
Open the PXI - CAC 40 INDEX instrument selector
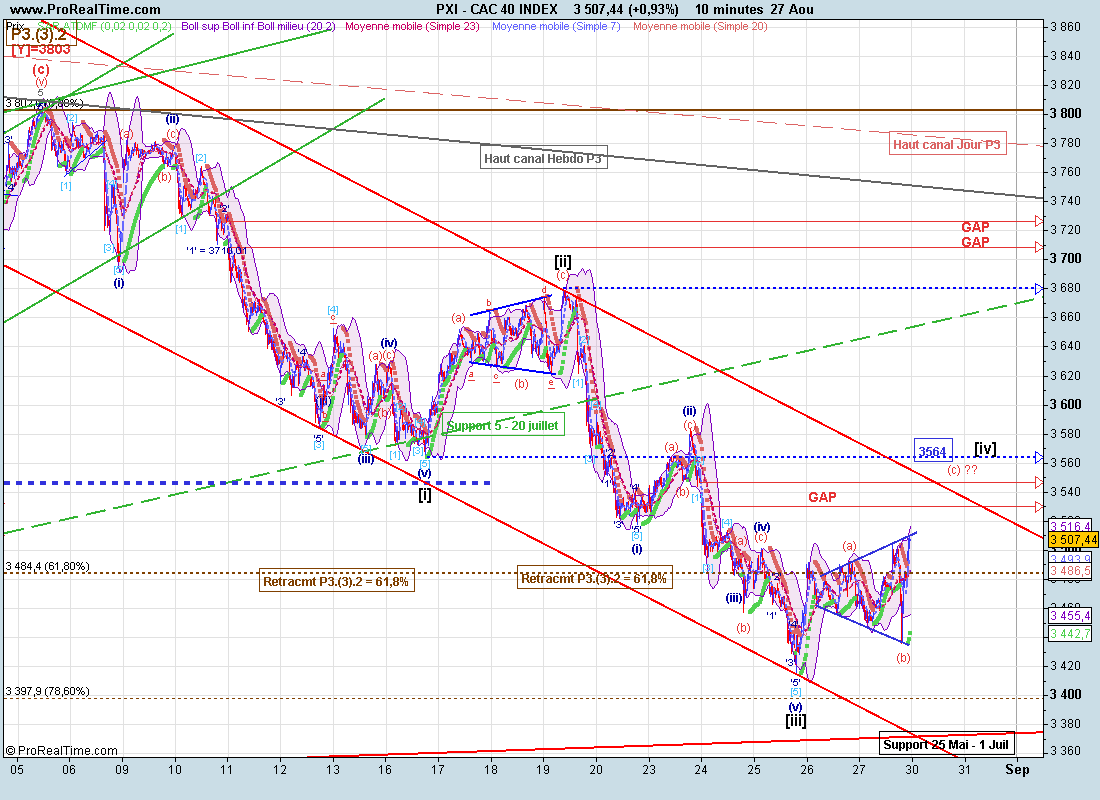pyautogui.click(x=497, y=9)
